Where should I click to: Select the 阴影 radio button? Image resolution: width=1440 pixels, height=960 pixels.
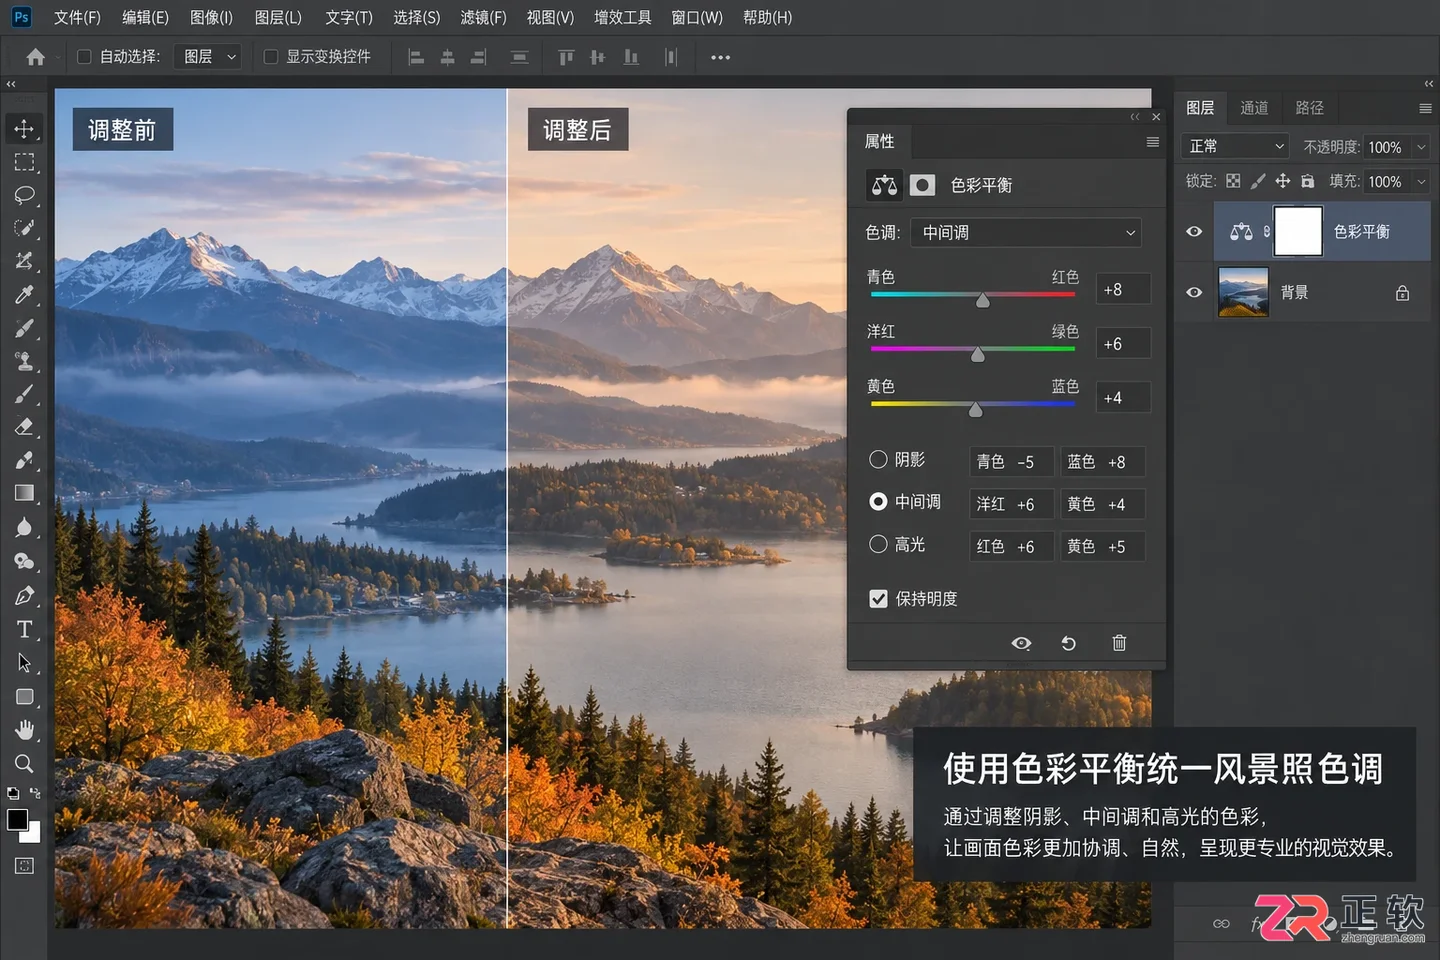(878, 459)
